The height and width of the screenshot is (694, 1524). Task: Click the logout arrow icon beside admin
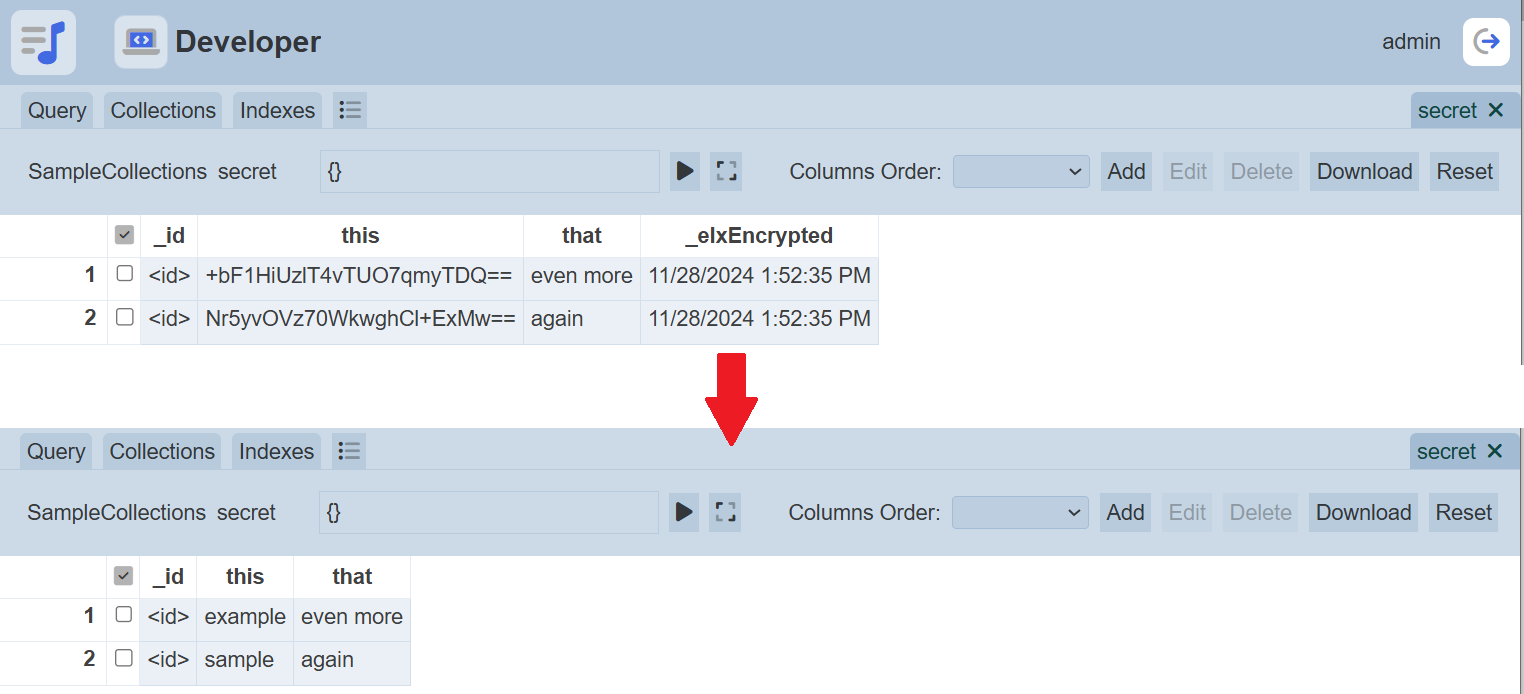(x=1486, y=42)
